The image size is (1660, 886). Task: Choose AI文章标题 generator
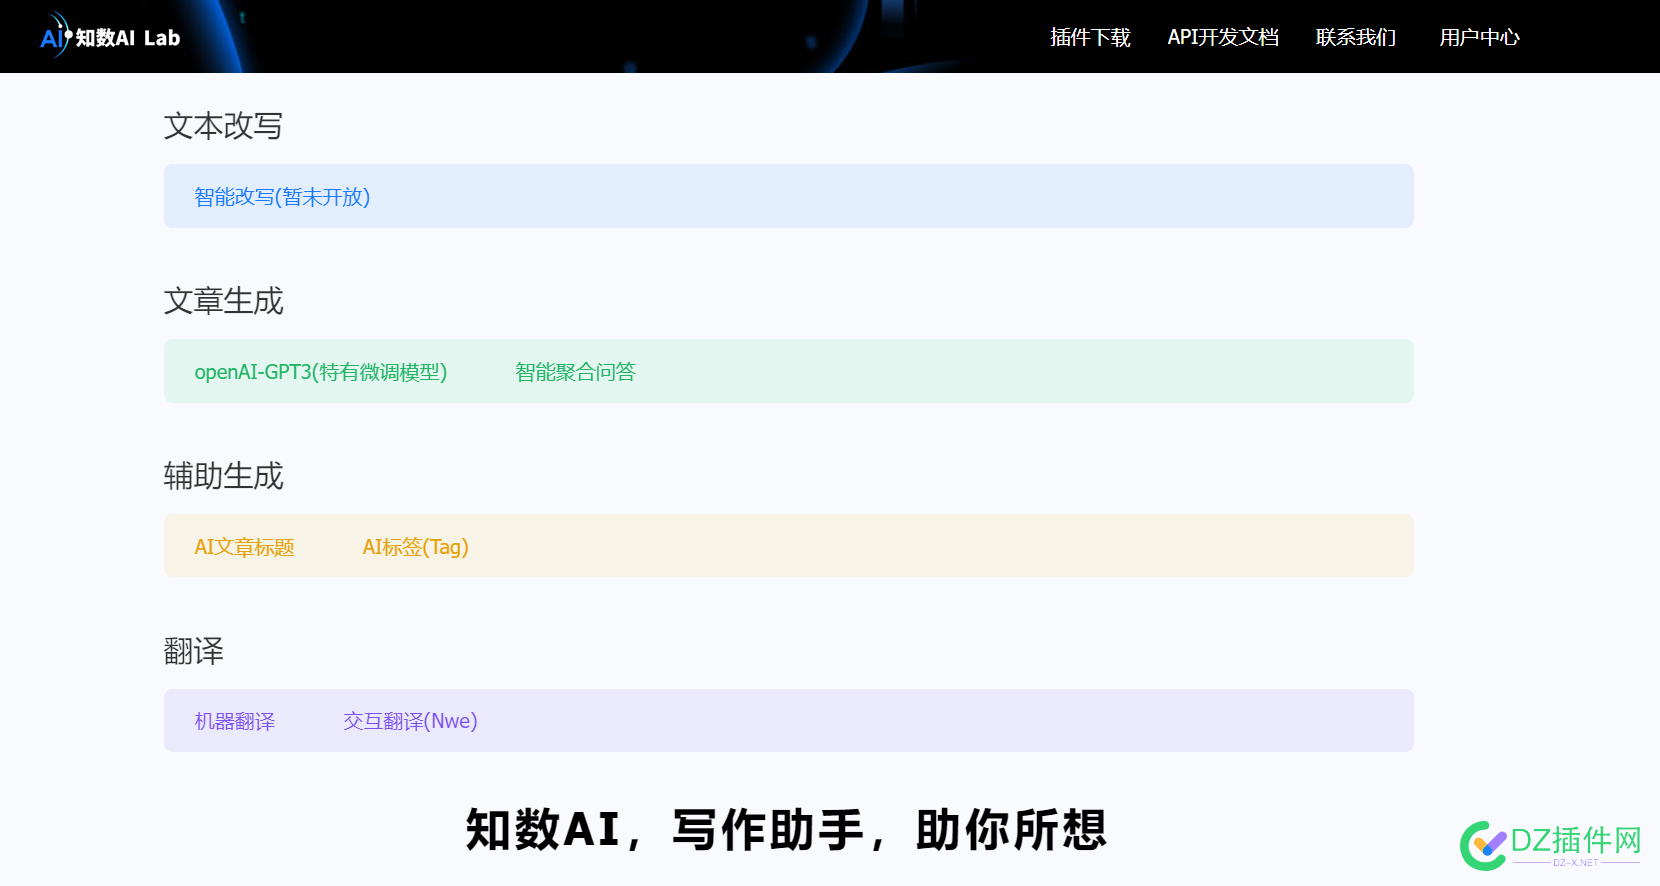point(244,547)
